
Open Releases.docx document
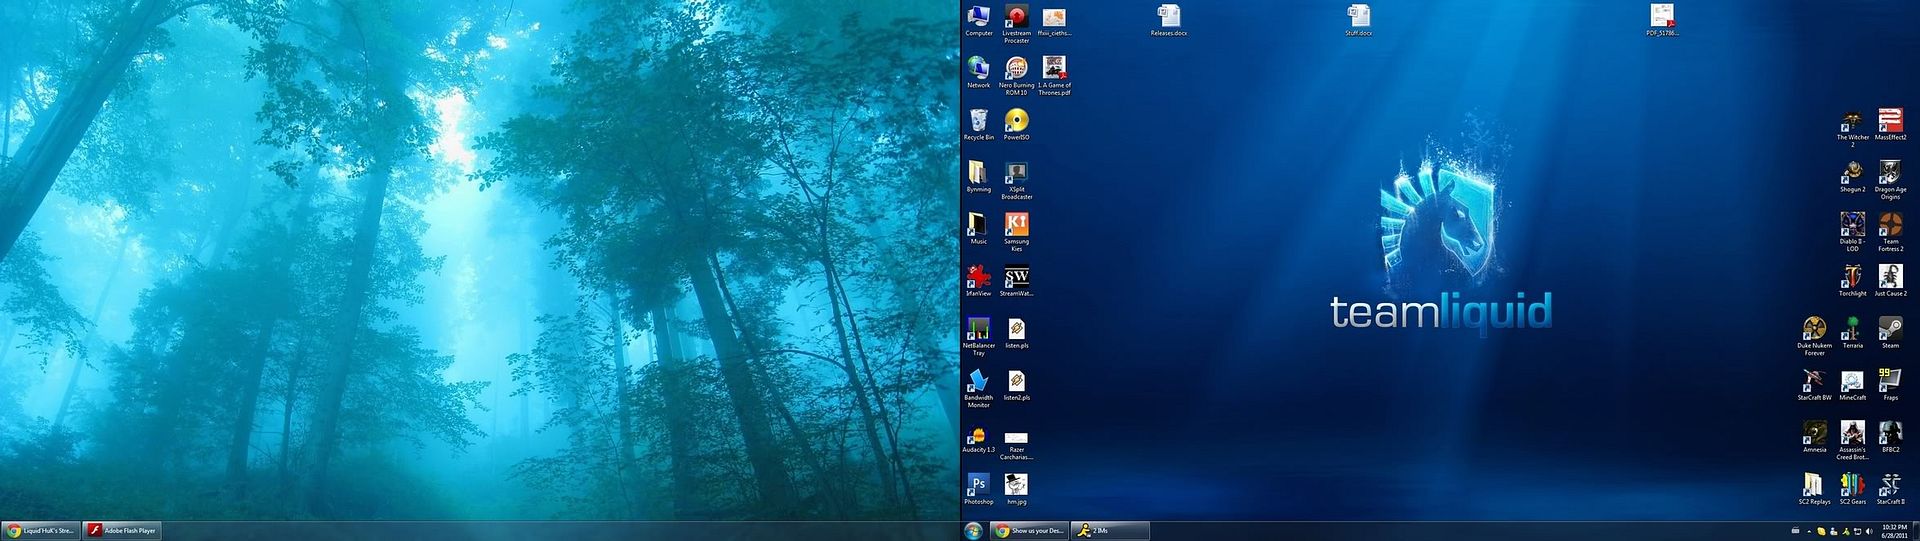coord(1168,21)
